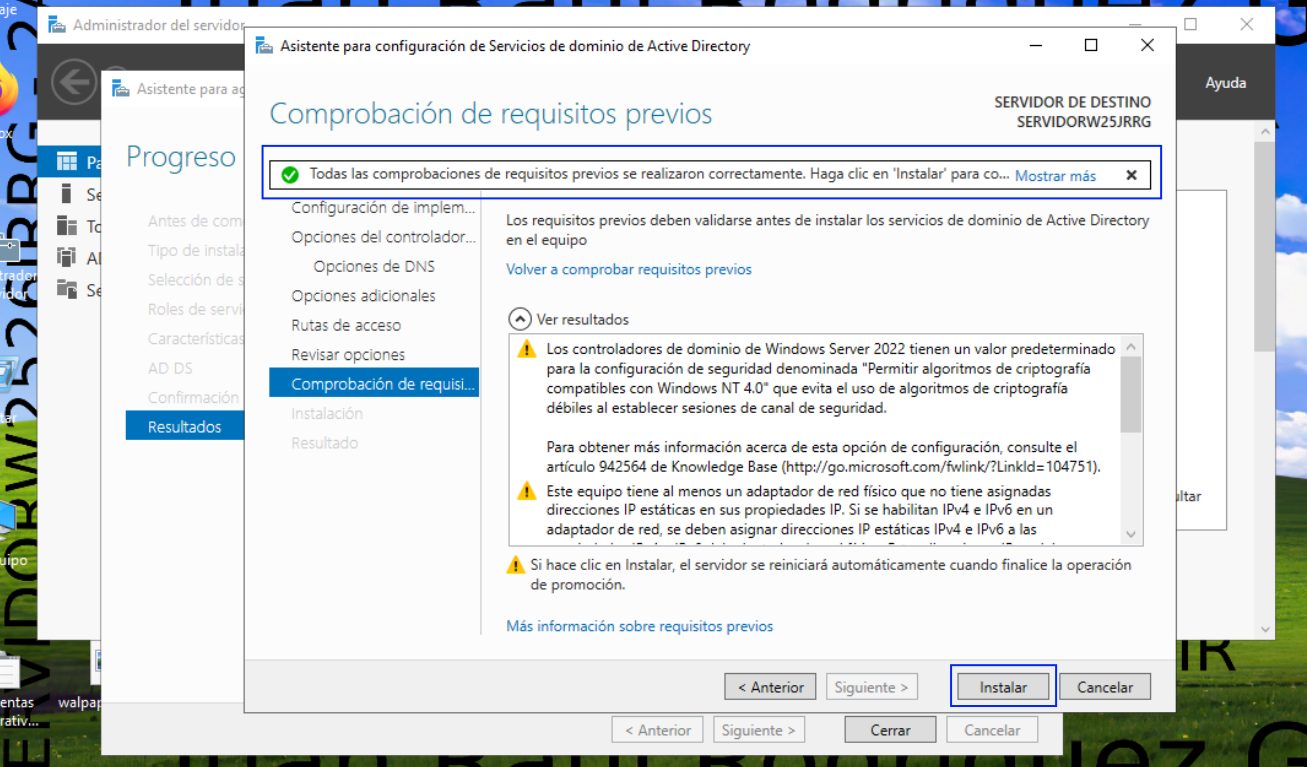Select the 'Comprobación de requisi...' step
This screenshot has width=1307, height=767.
(374, 383)
